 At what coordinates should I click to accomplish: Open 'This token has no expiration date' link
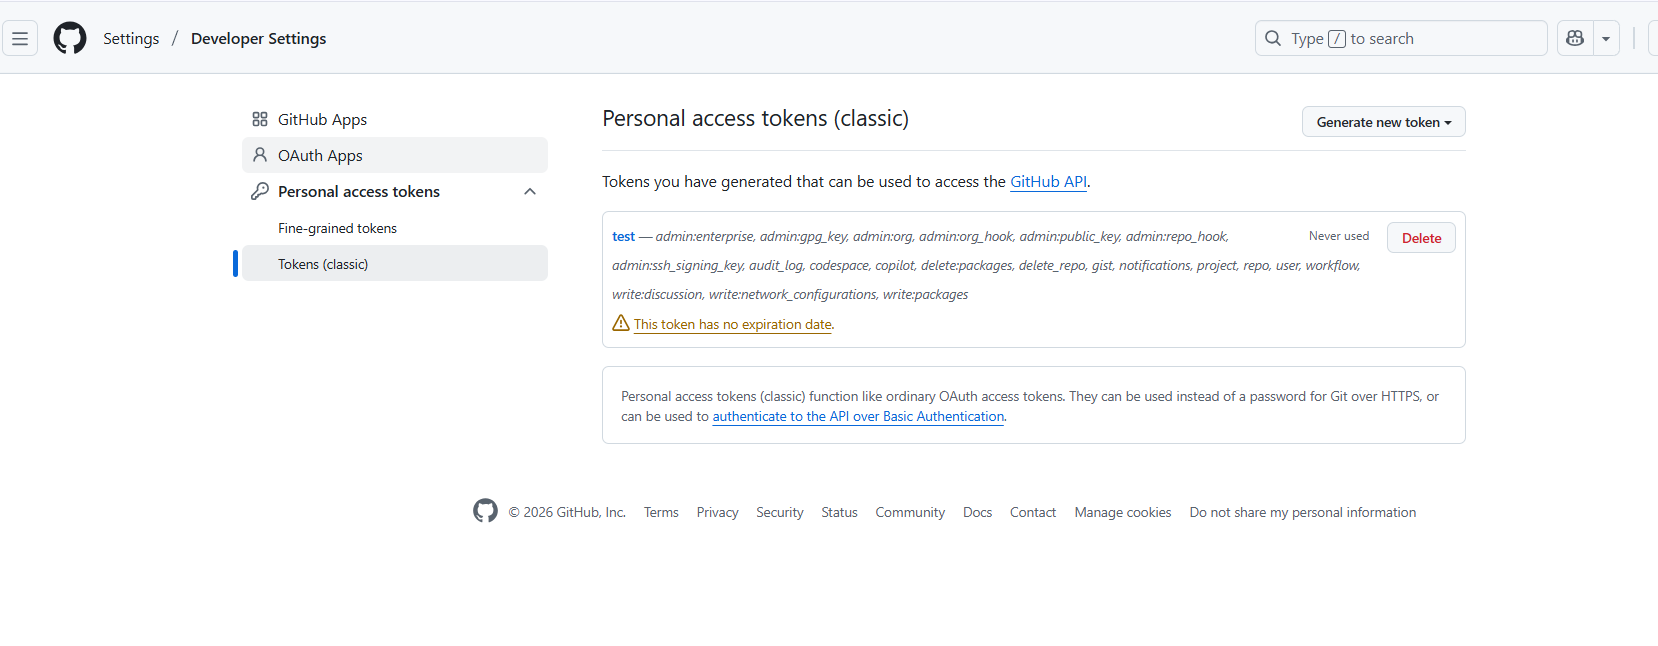pos(733,324)
